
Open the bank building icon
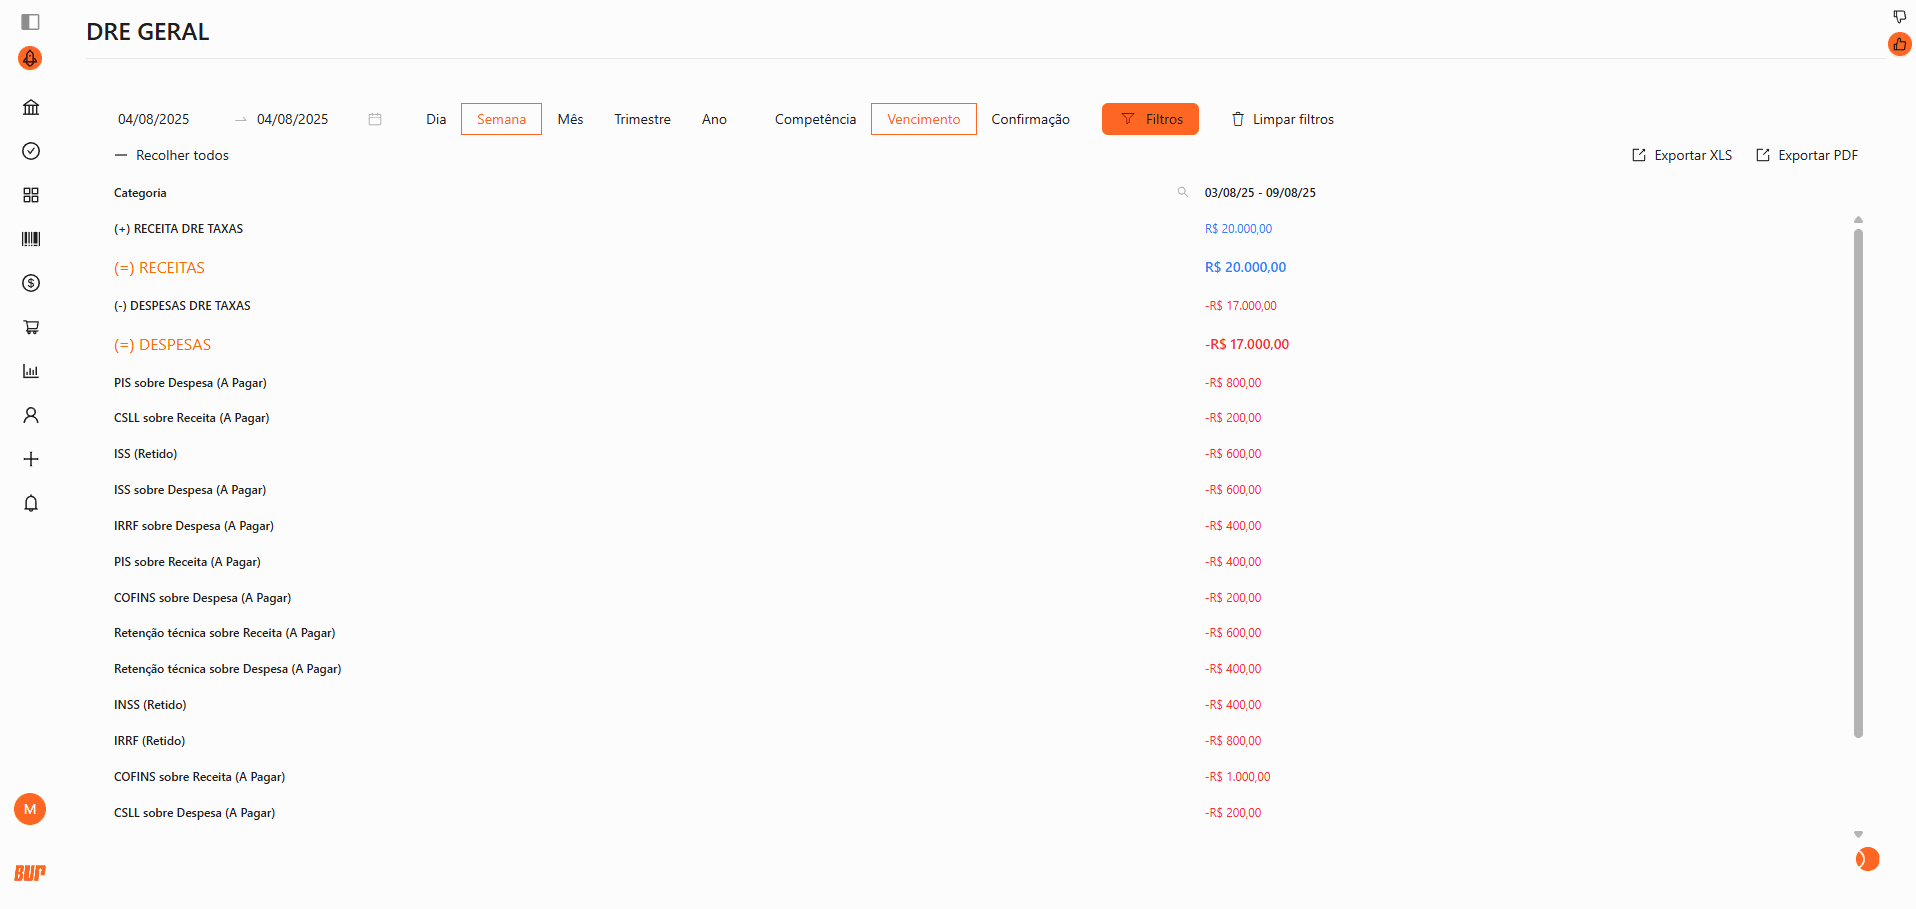[x=31, y=107]
